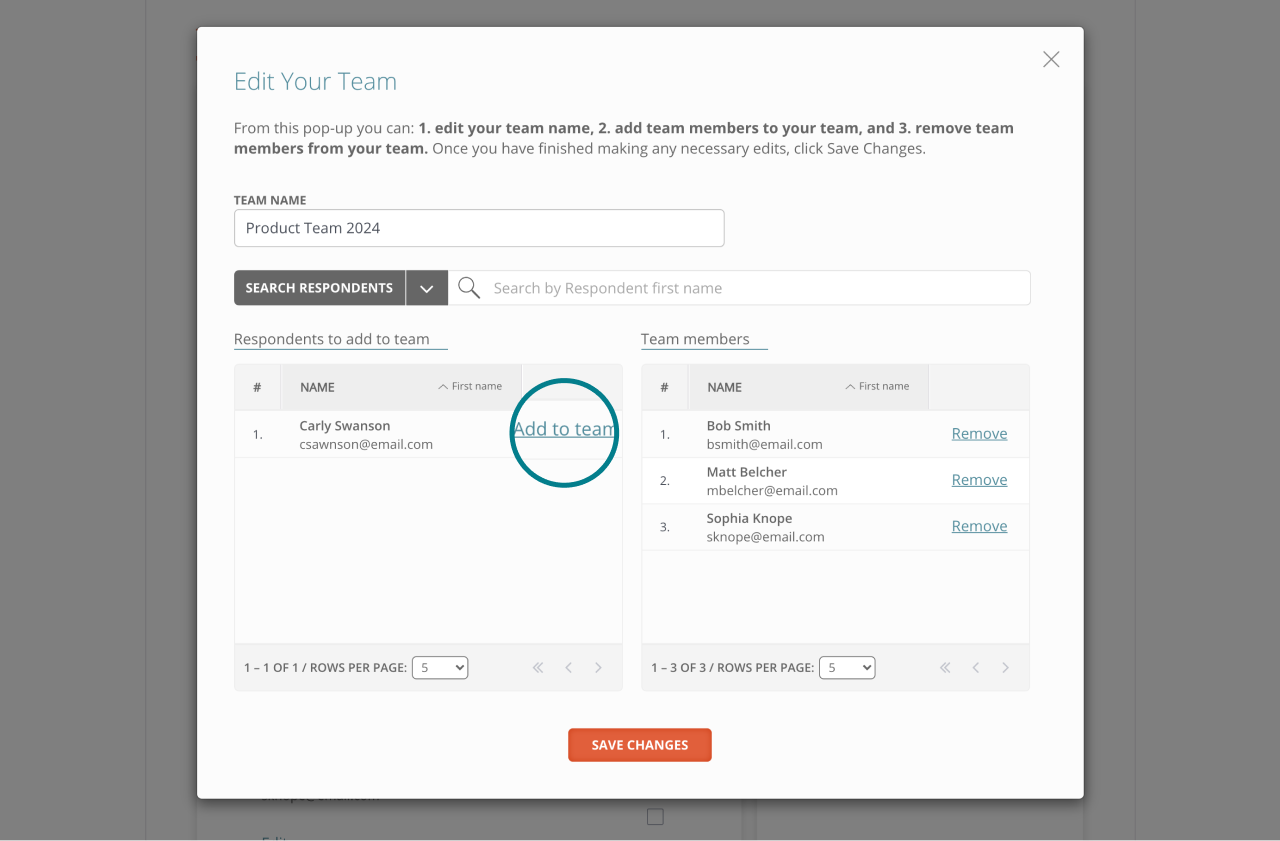
Task: Tick the checkbox behind the dialog
Action: (x=655, y=817)
